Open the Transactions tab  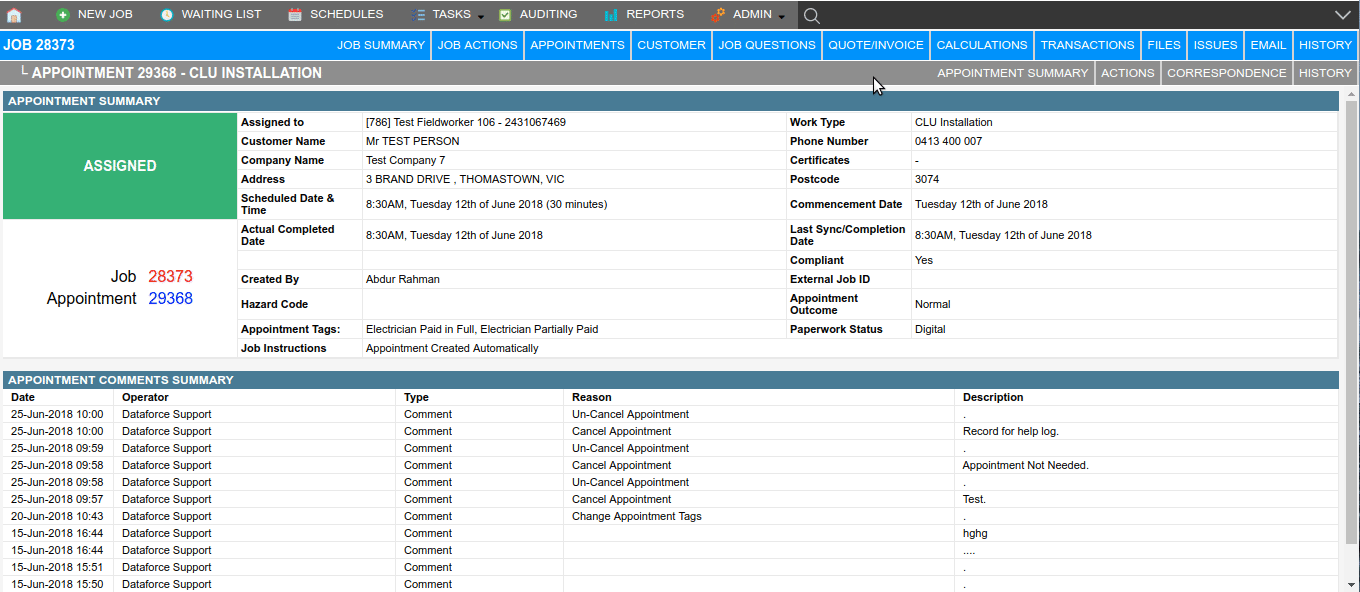pyautogui.click(x=1087, y=45)
